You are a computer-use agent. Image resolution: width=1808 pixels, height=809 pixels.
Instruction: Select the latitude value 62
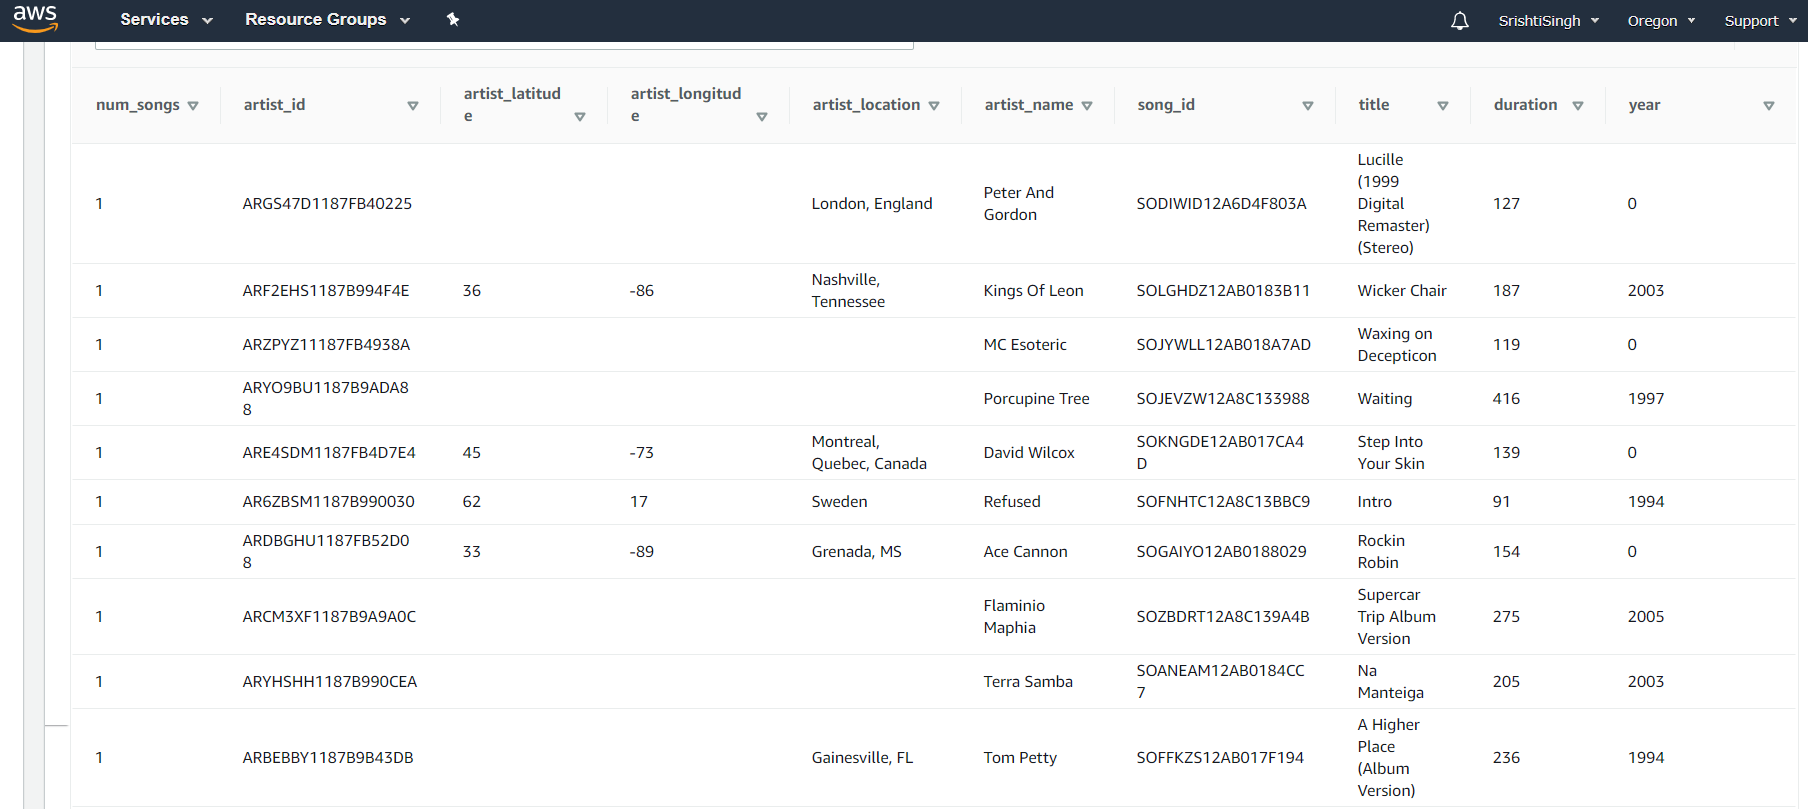tap(472, 502)
